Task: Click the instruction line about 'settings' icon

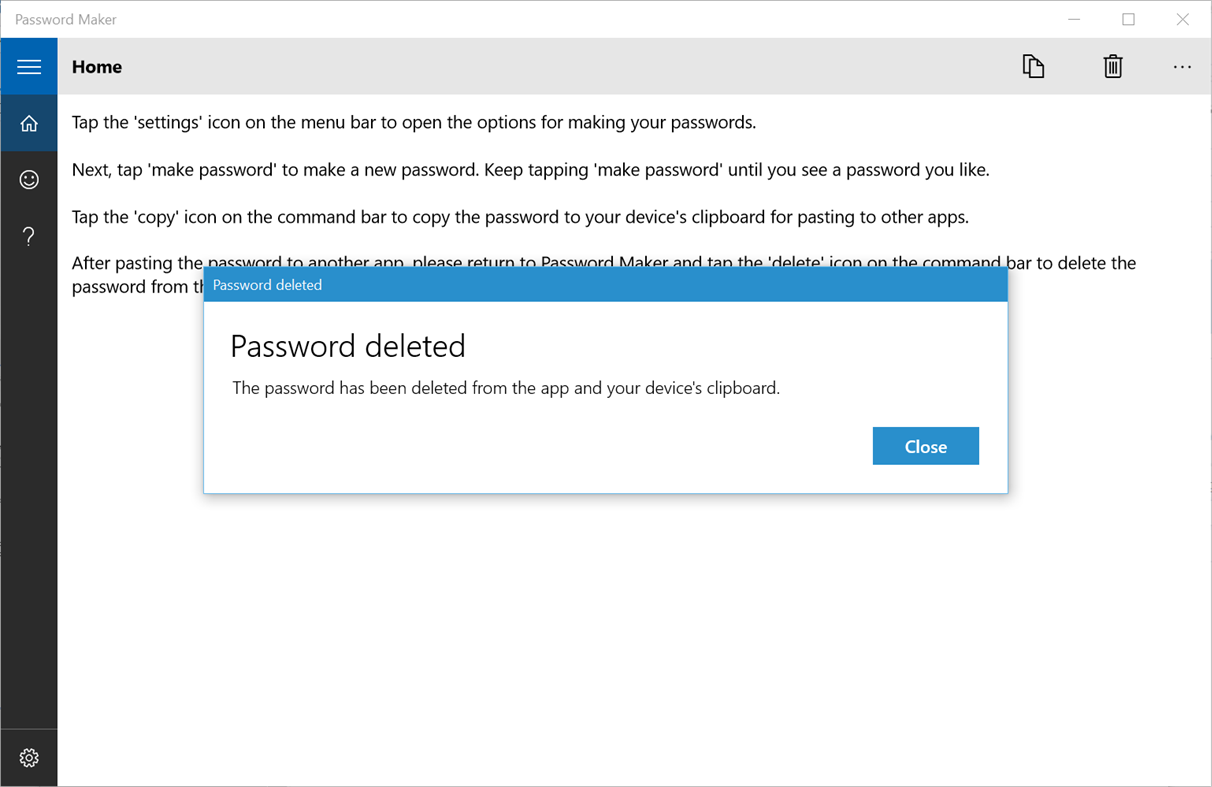Action: [413, 123]
